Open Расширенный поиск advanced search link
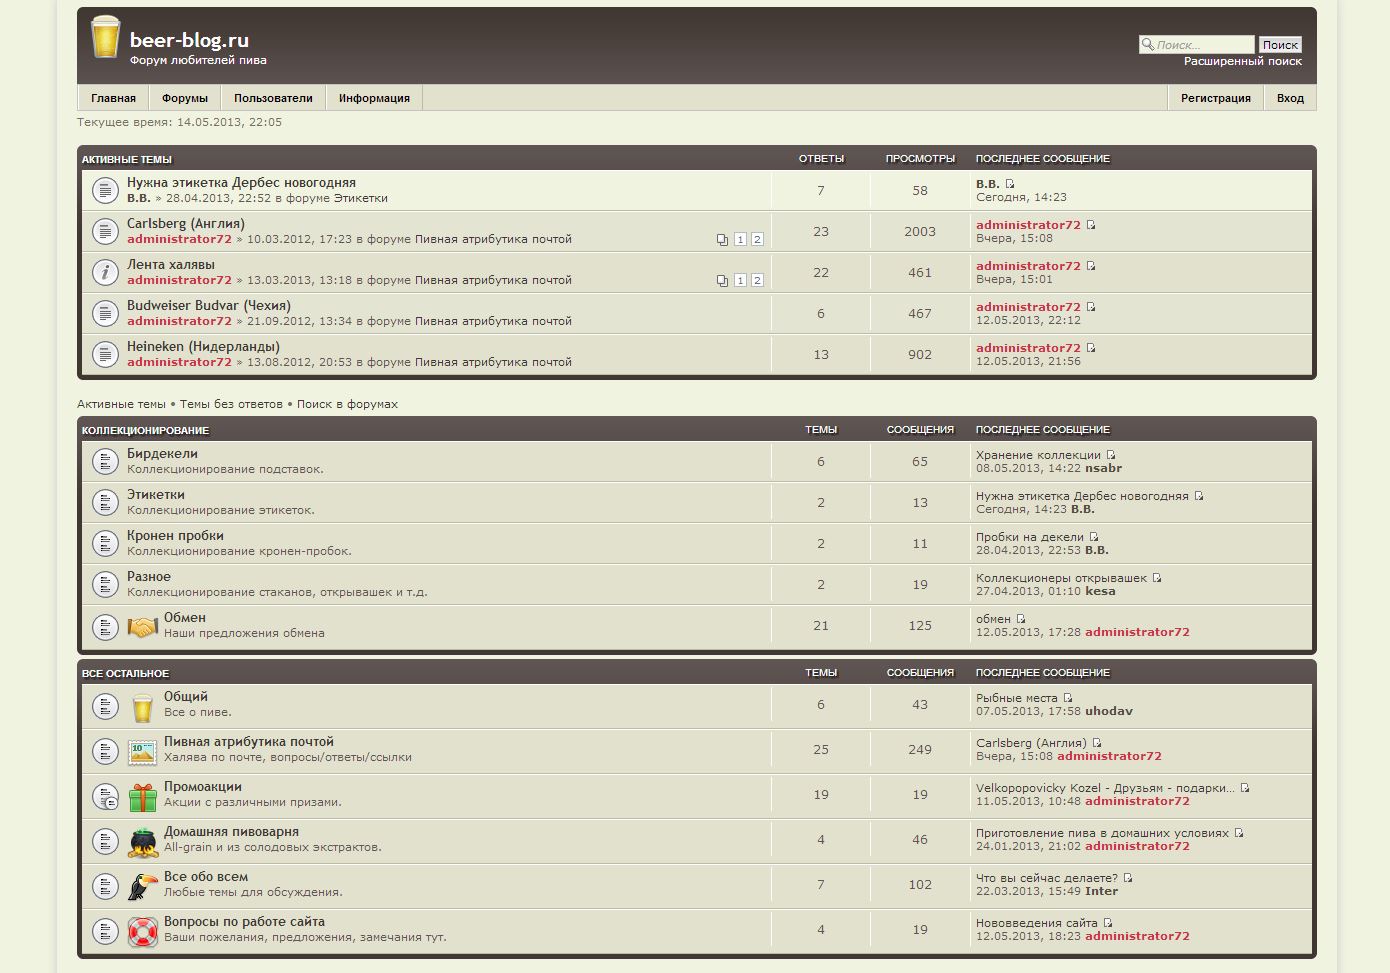1390x973 pixels. point(1242,61)
